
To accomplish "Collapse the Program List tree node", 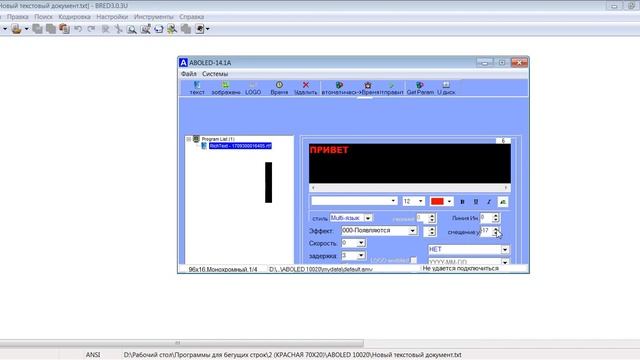I will [189, 139].
